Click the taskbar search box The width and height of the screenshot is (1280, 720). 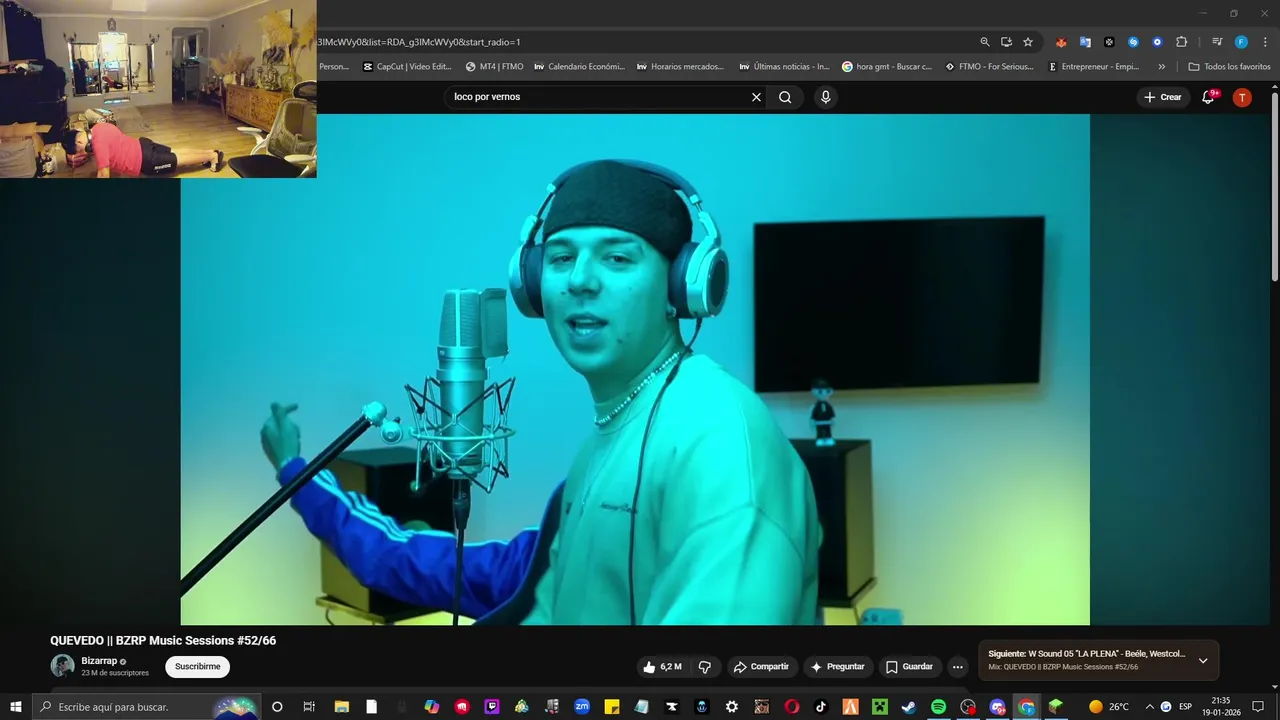coord(146,707)
